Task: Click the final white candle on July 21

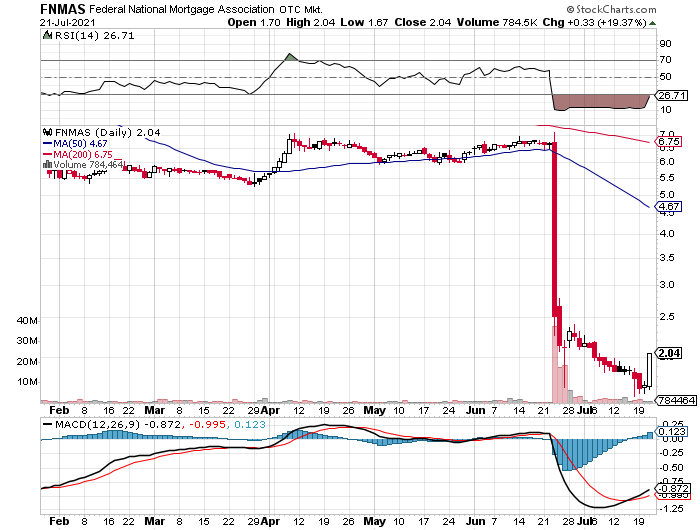Action: pyautogui.click(x=649, y=370)
